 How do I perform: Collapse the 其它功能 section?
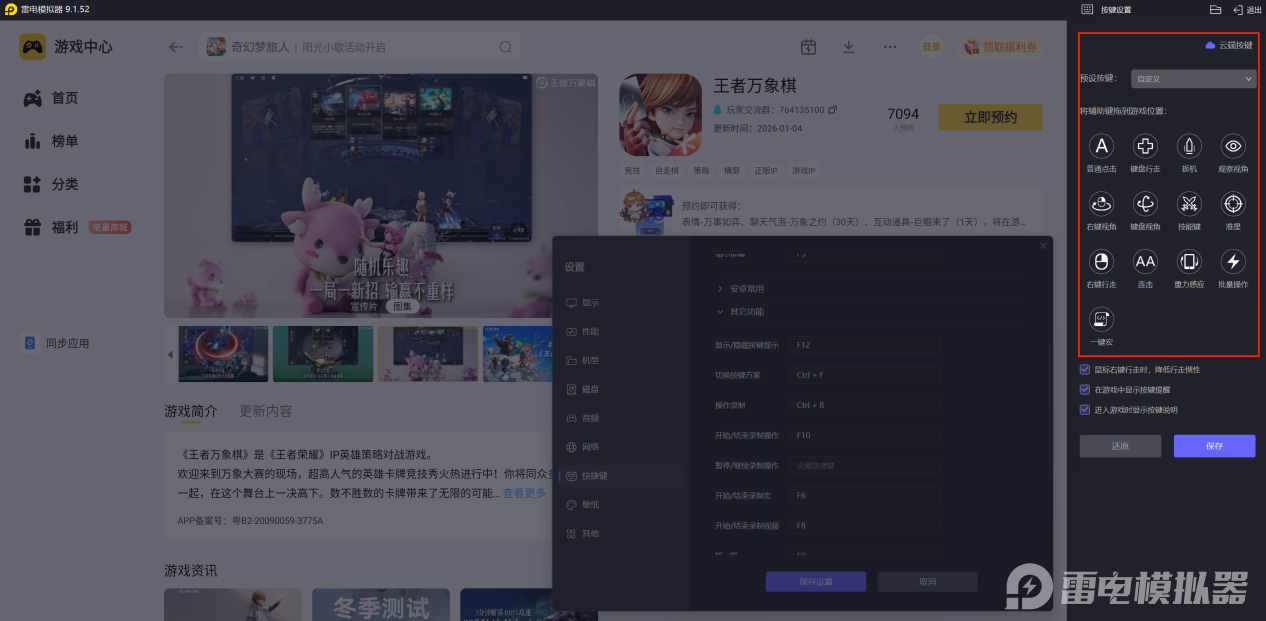(x=740, y=312)
